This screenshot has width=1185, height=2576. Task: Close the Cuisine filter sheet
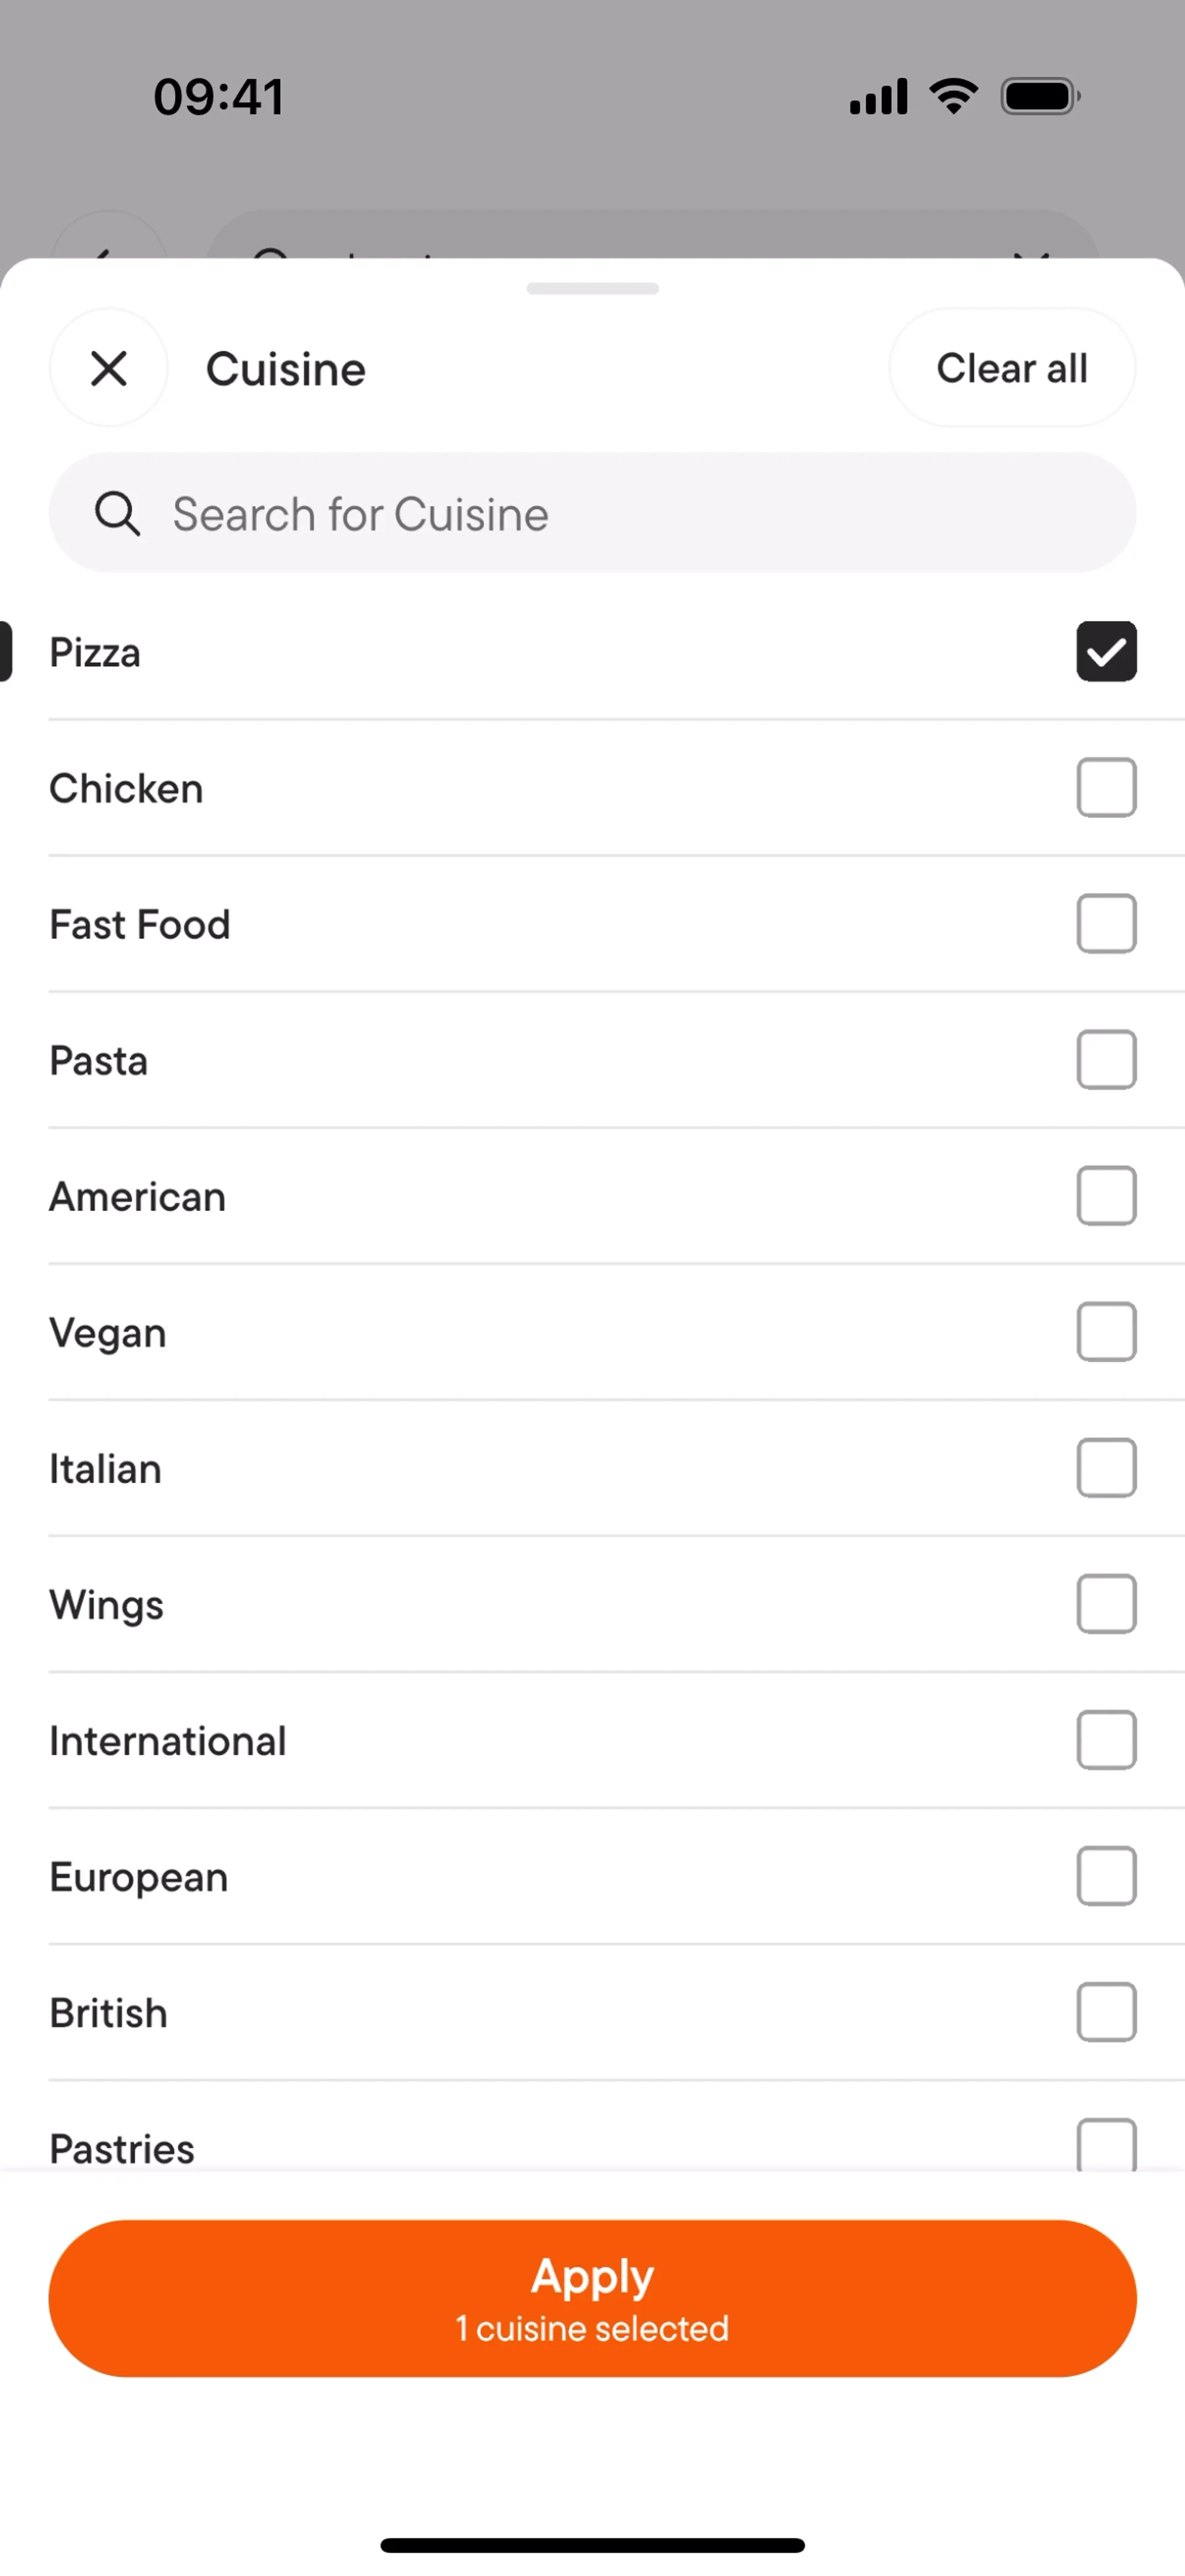tap(109, 368)
